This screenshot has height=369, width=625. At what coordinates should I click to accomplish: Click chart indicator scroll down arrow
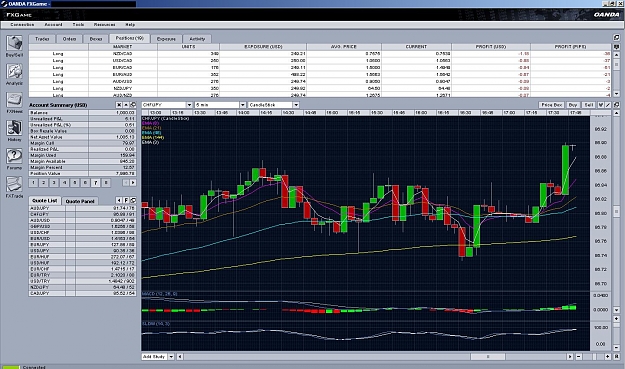point(616,310)
